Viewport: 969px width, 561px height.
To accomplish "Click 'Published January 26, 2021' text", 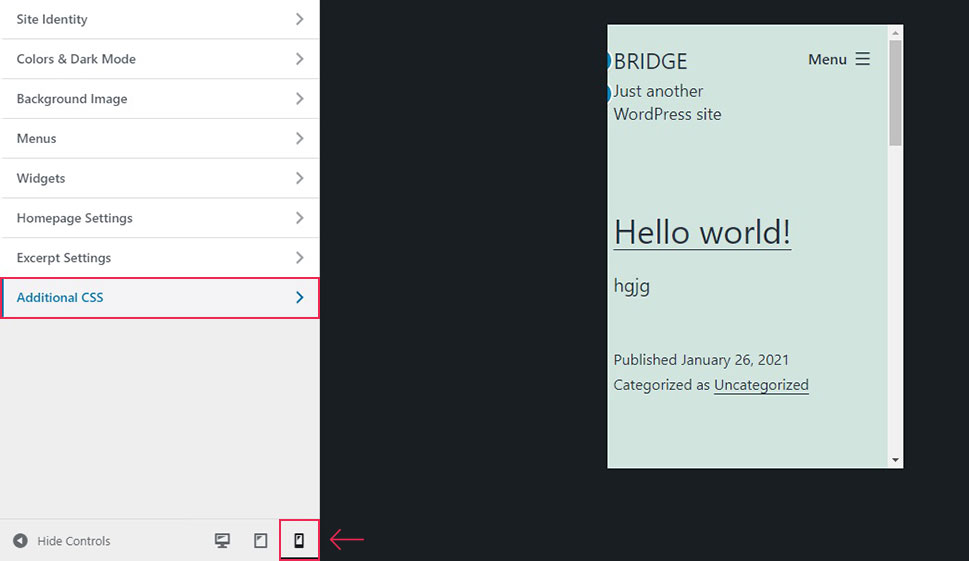I will [x=701, y=360].
